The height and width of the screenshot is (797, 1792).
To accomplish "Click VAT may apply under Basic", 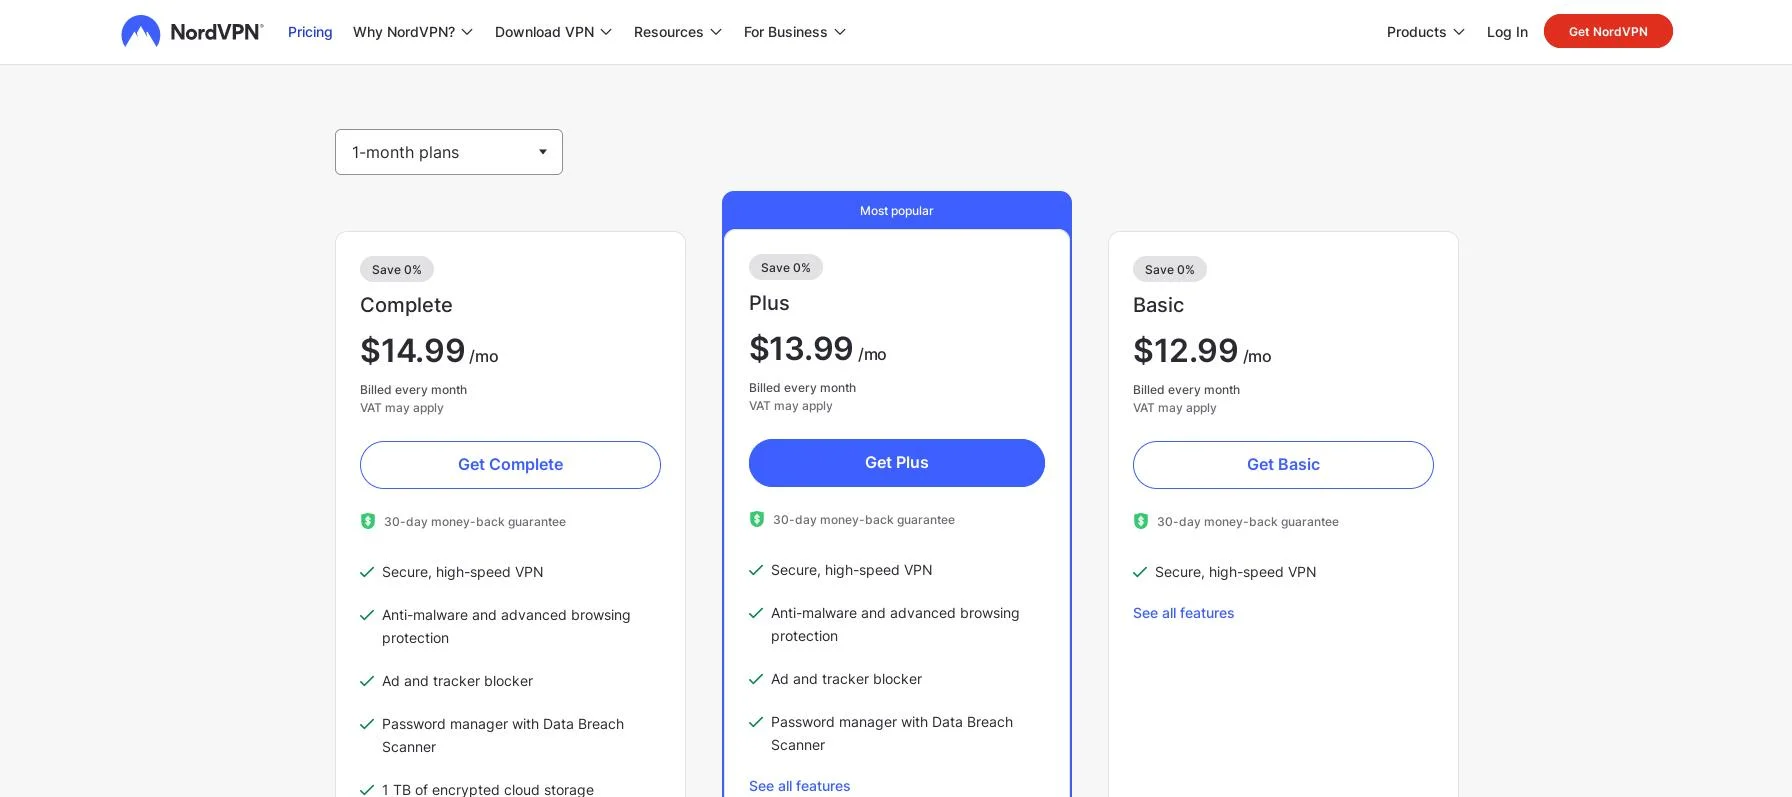I will 1175,408.
